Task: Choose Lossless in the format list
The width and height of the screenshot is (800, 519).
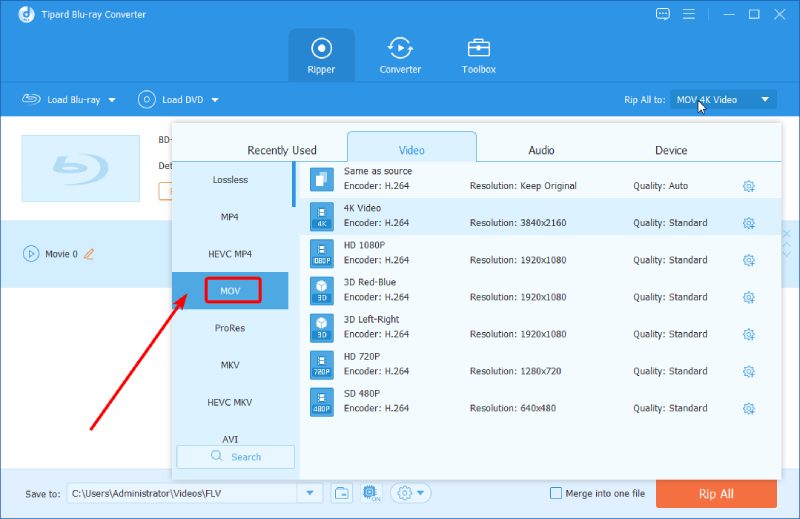Action: pos(230,180)
